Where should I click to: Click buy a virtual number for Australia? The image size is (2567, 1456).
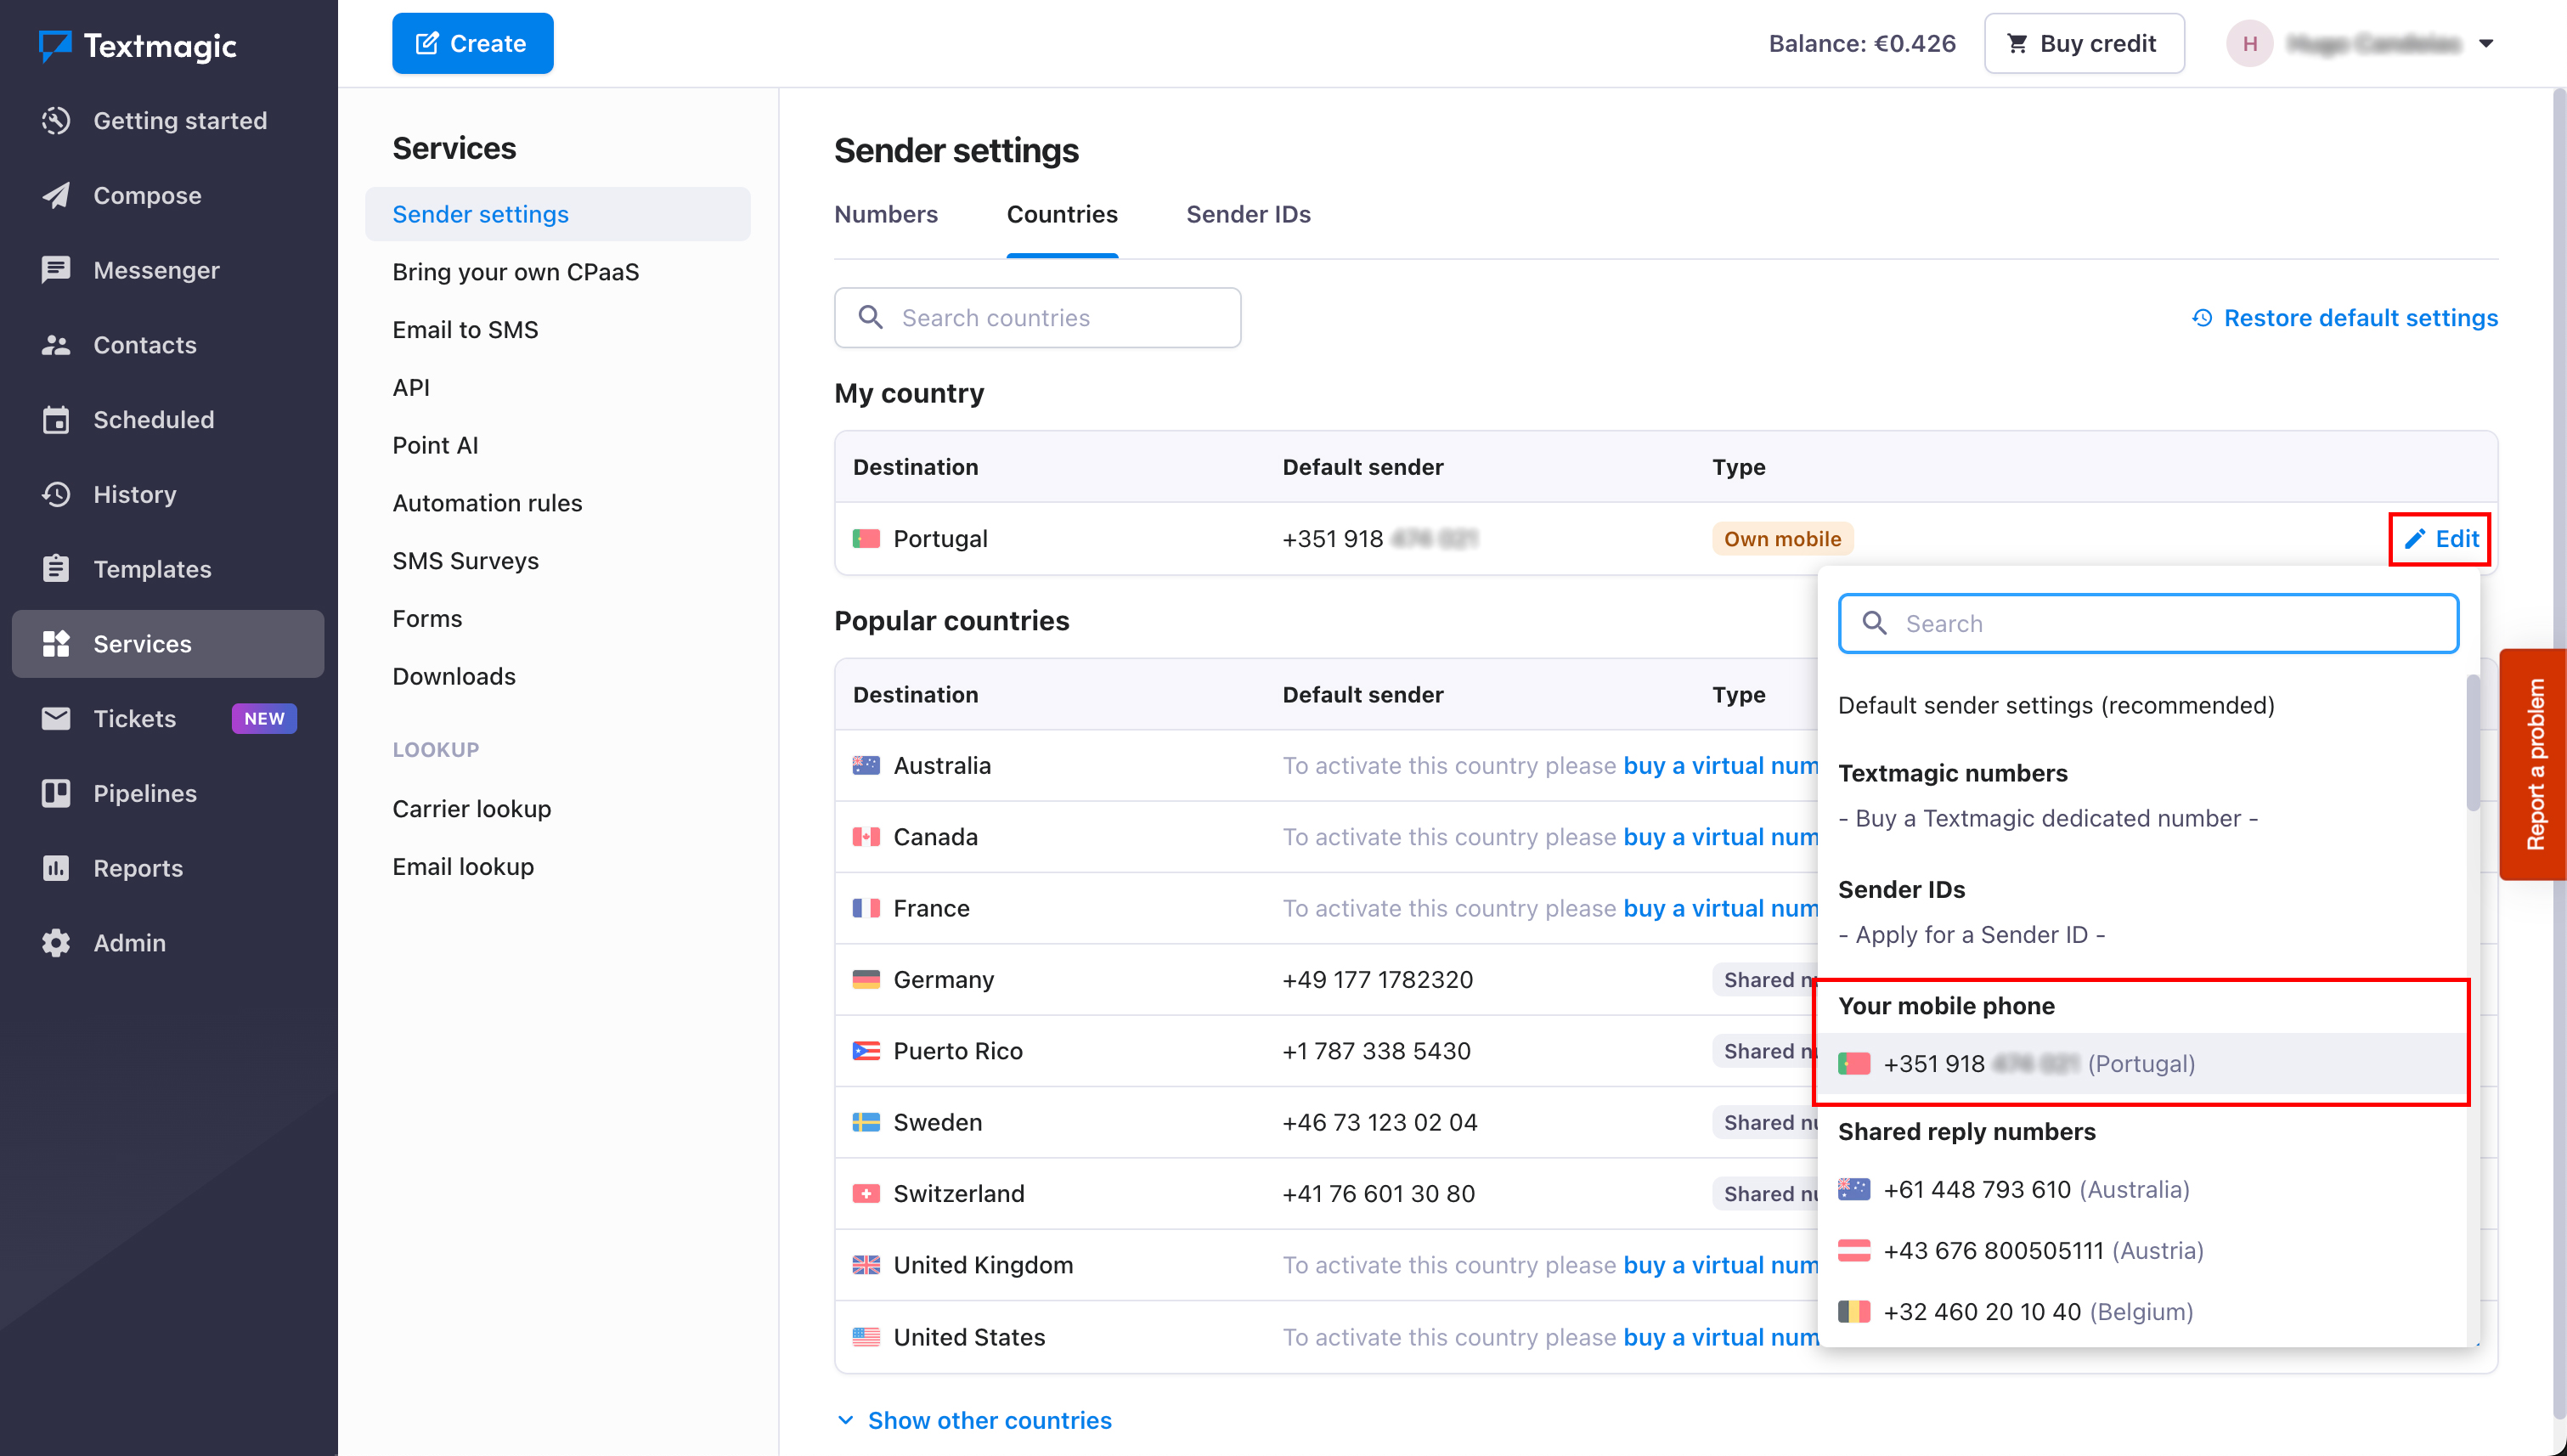tap(1721, 766)
